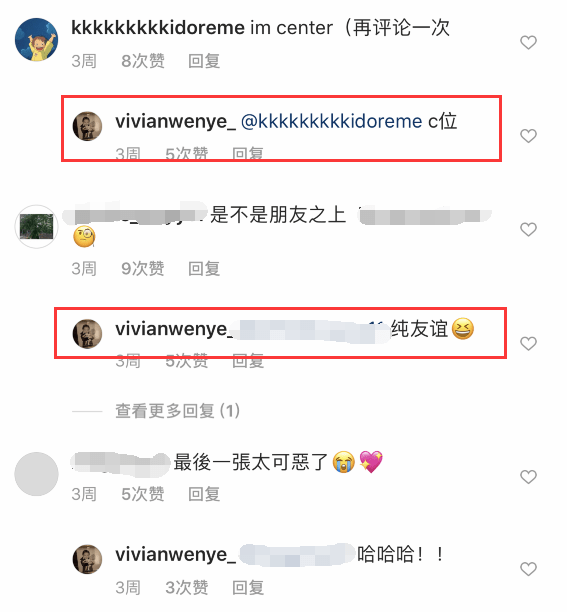The width and height of the screenshot is (567, 612).
Task: Open the green landscape avatar of commenter
Action: [x=36, y=226]
